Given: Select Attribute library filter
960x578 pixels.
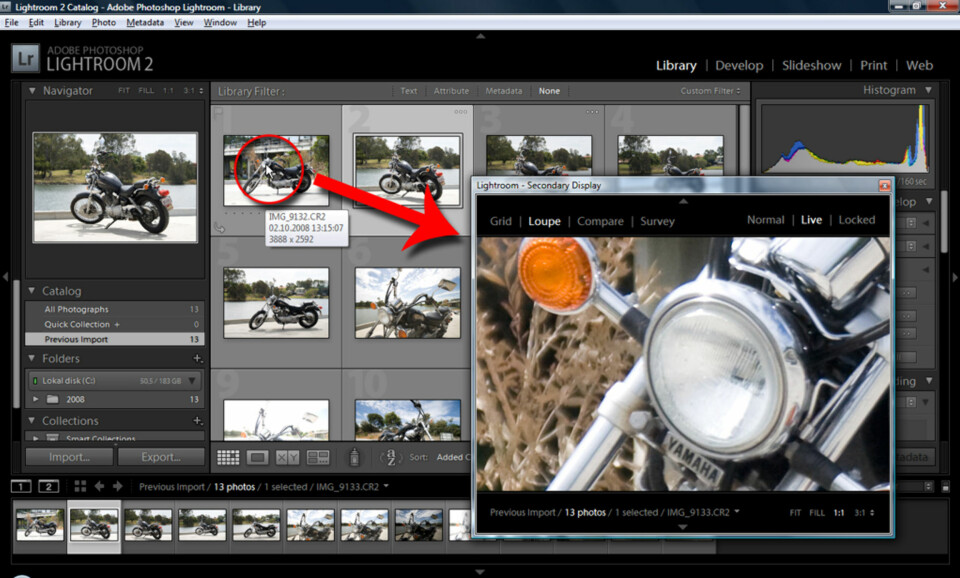Looking at the screenshot, I should pyautogui.click(x=451, y=91).
